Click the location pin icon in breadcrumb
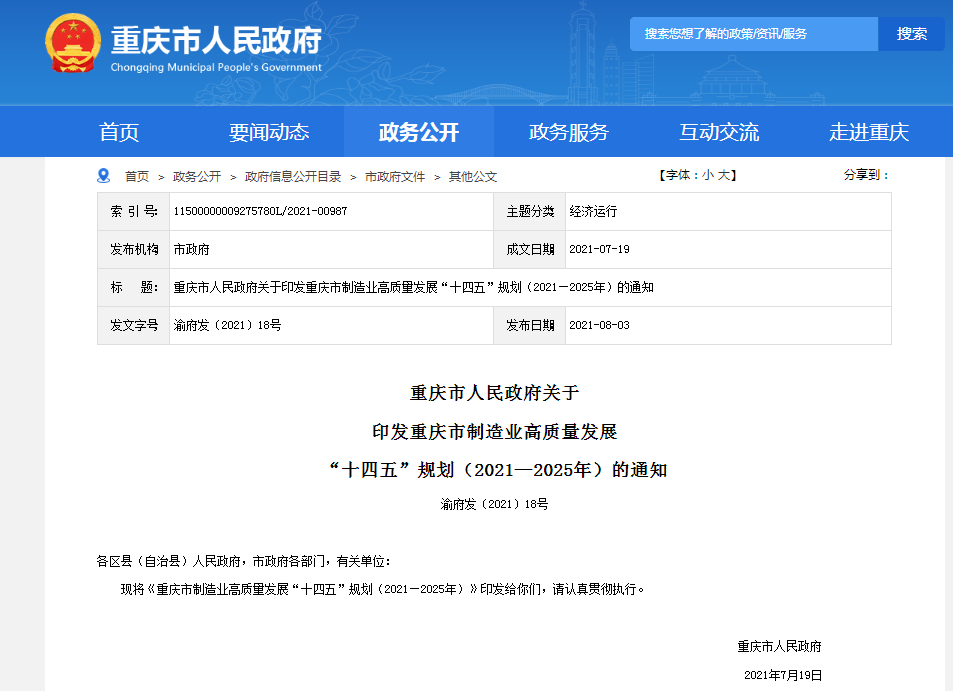The width and height of the screenshot is (953, 691). point(103,176)
